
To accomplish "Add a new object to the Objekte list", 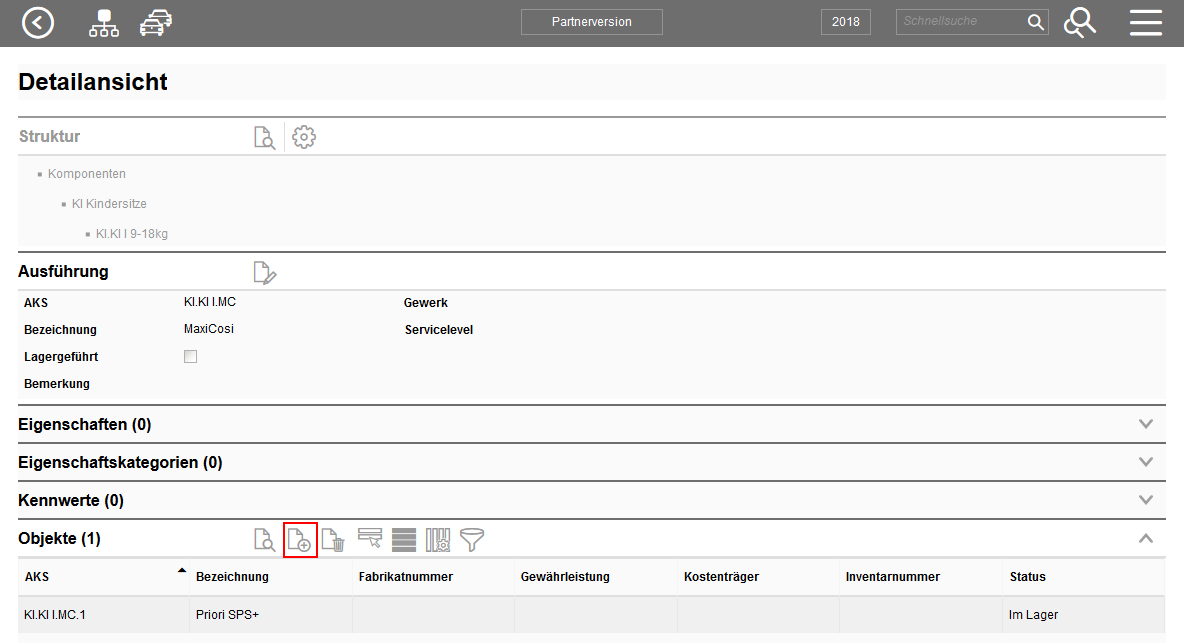I will 300,540.
